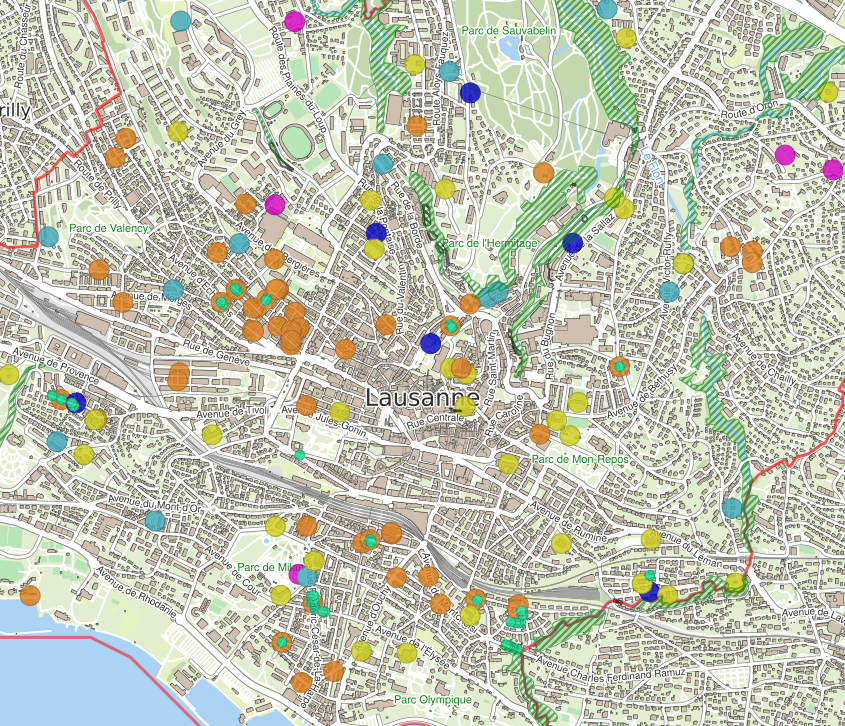Viewport: 845px width, 726px height.
Task: Select the Parc de Sauvabelin label
Action: click(x=508, y=32)
